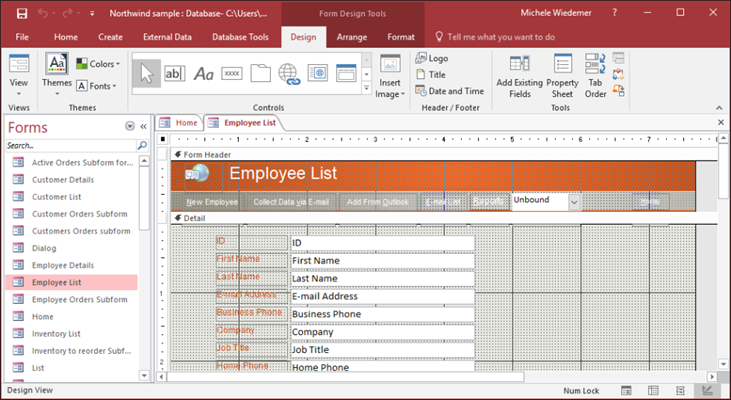Select Inventory List form in list
Image resolution: width=731 pixels, height=400 pixels.
click(56, 334)
